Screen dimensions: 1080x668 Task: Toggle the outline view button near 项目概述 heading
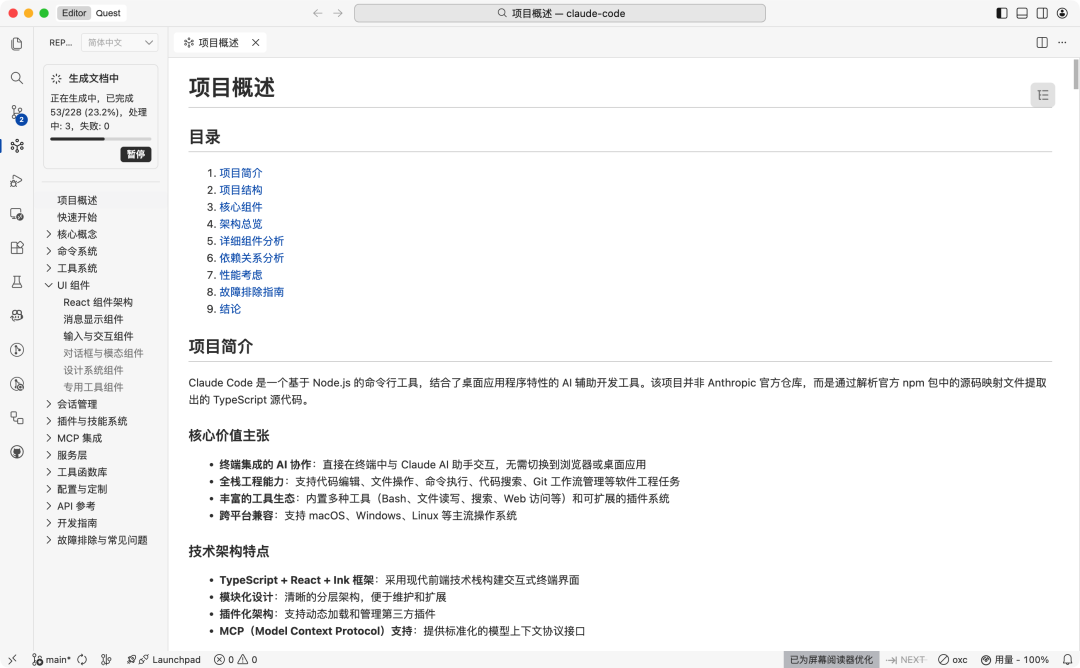(1043, 94)
